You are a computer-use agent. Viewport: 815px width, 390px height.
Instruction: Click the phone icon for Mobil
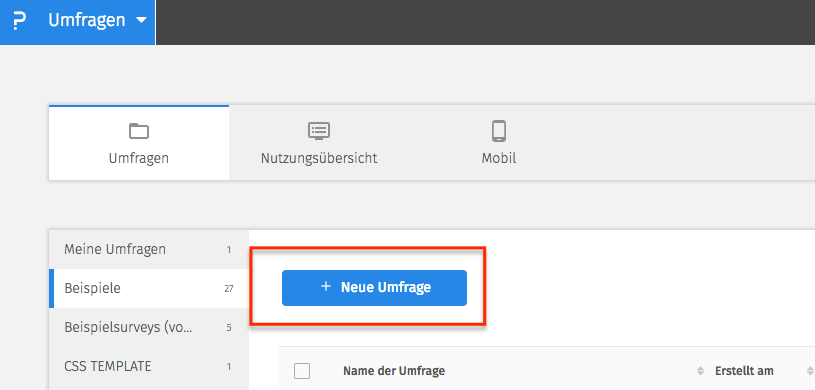coord(499,131)
